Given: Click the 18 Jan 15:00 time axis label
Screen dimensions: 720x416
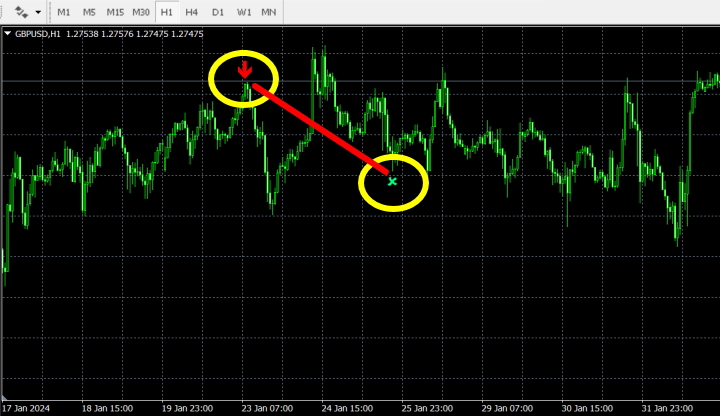Looking at the screenshot, I should [x=107, y=409].
